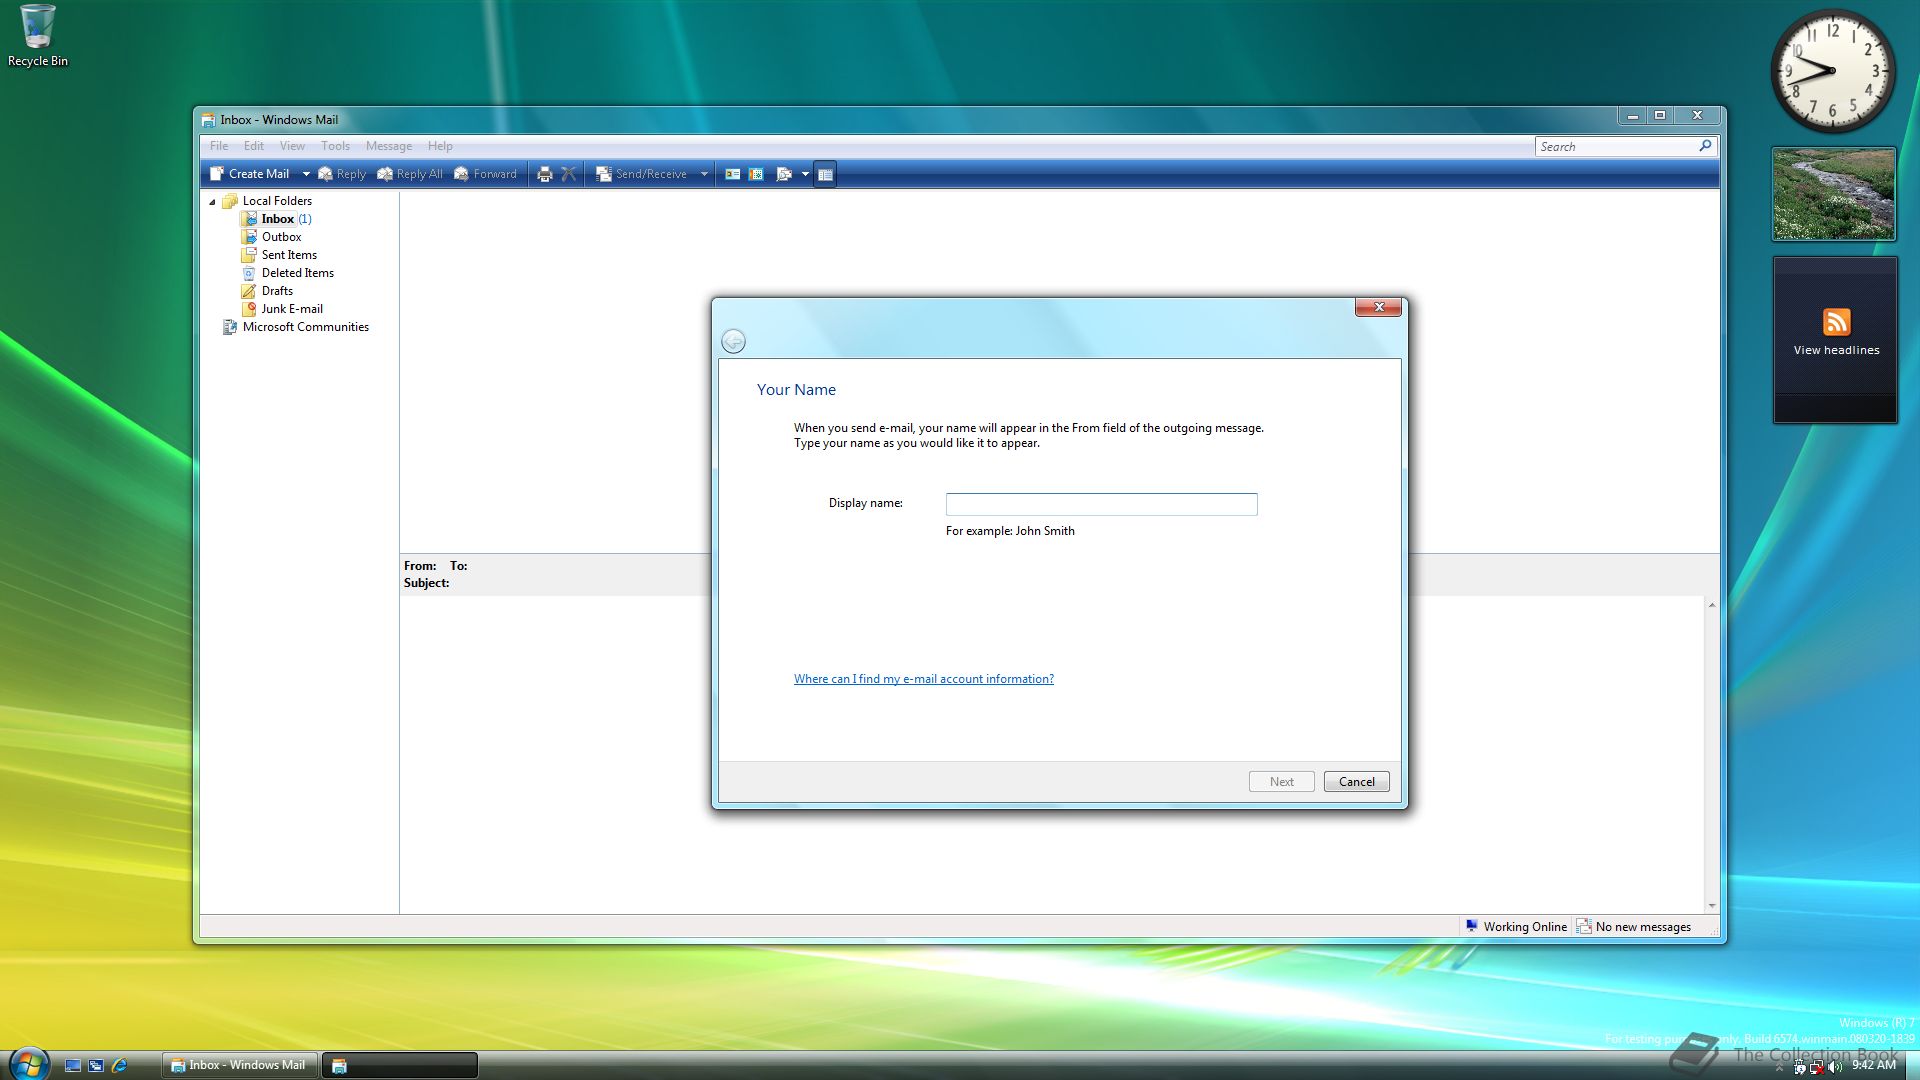
Task: Maximize the Windows Mail window
Action: (x=1660, y=116)
